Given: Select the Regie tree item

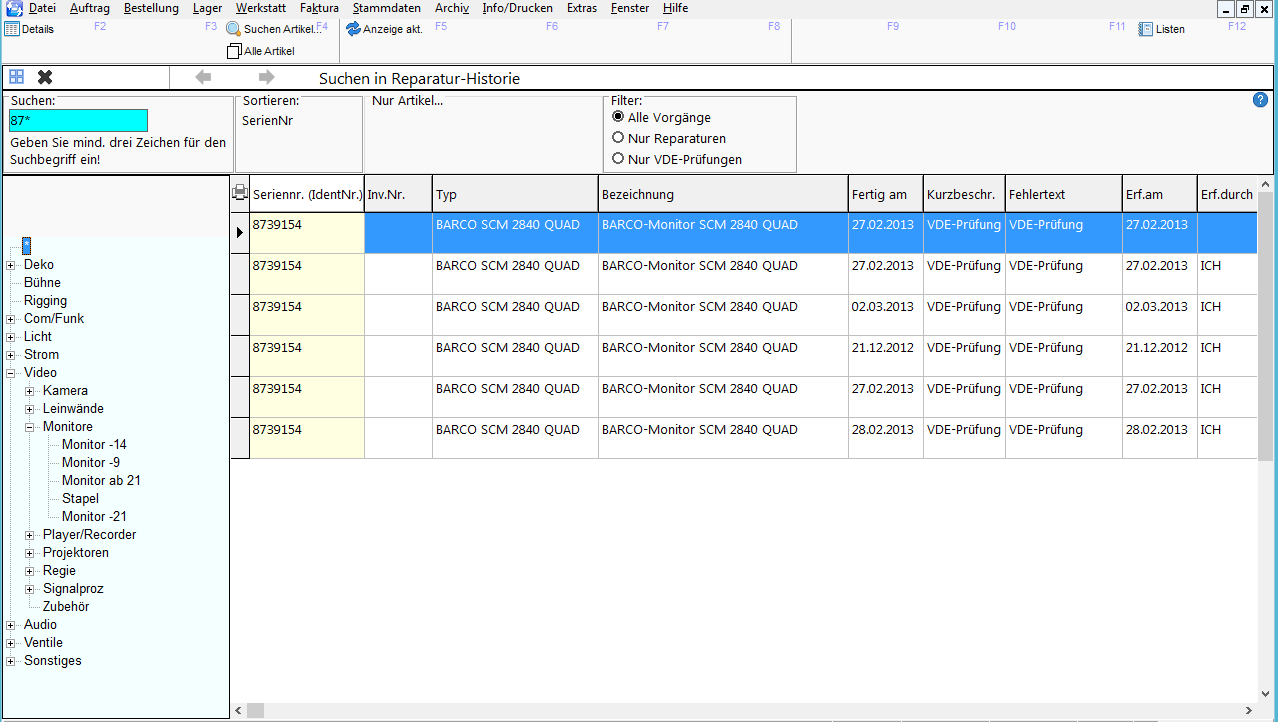Looking at the screenshot, I should (x=59, y=571).
